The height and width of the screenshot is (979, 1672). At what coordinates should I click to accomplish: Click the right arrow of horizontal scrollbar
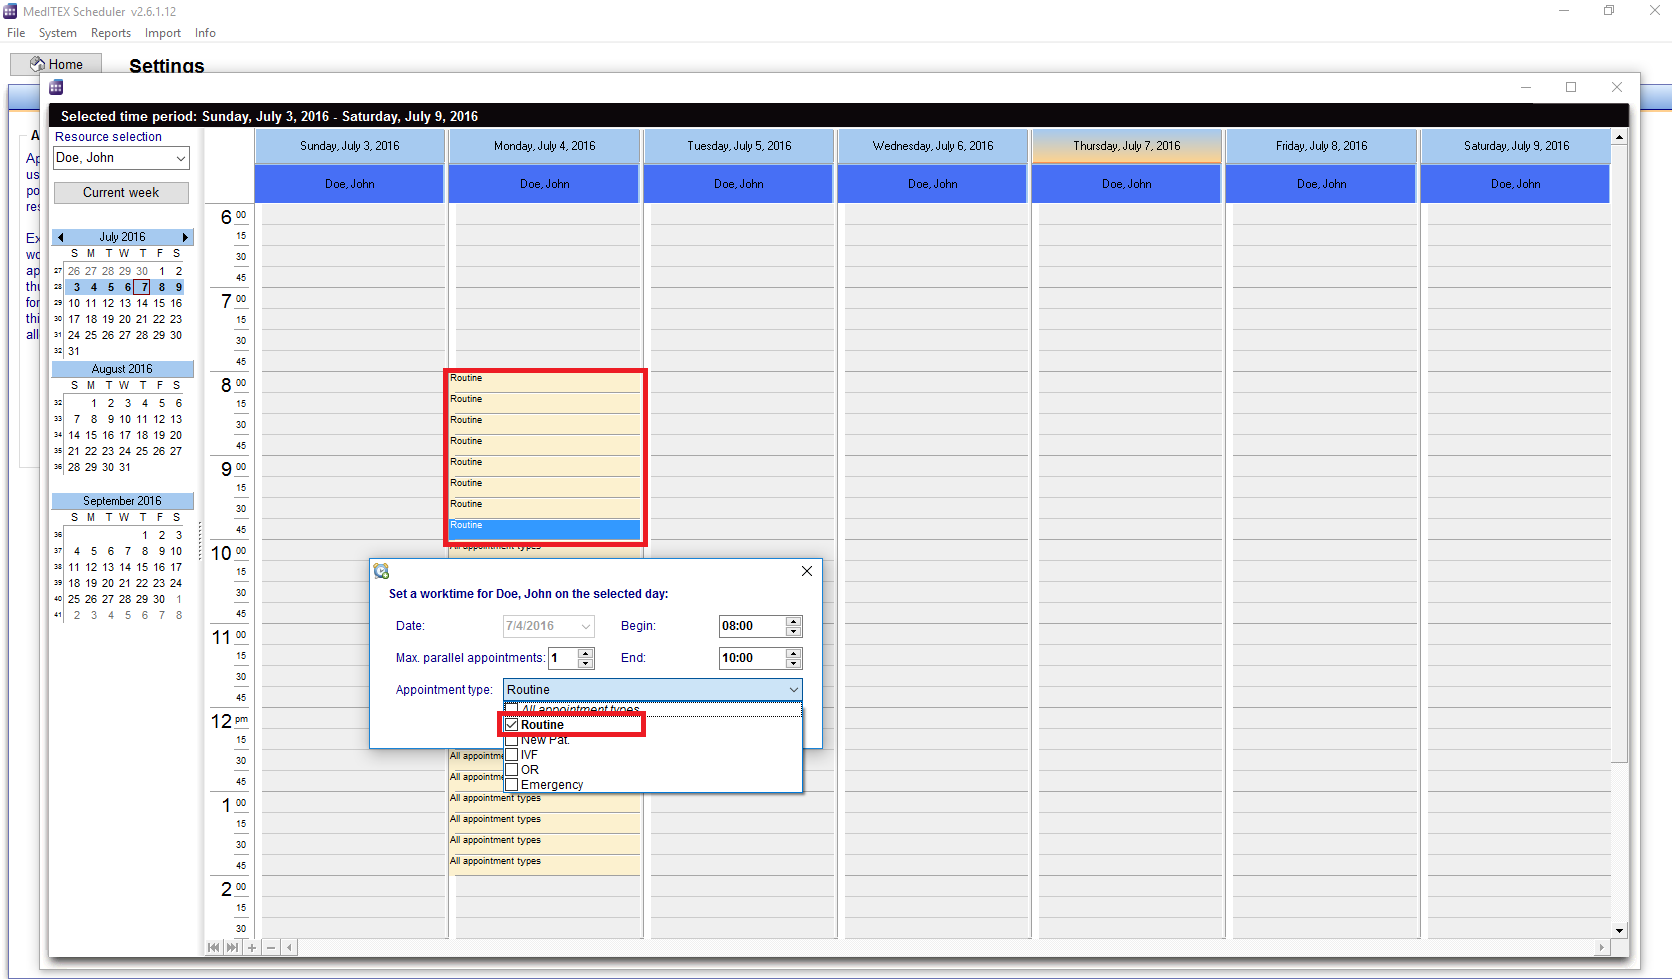(1601, 947)
